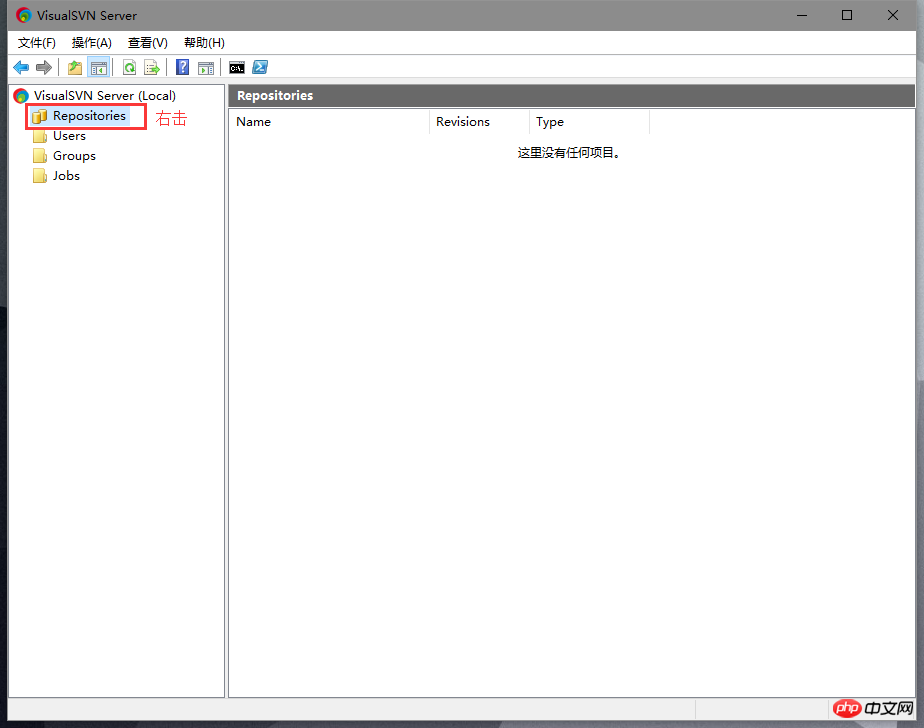
Task: Toggle the show/hide action pane icon
Action: [206, 68]
